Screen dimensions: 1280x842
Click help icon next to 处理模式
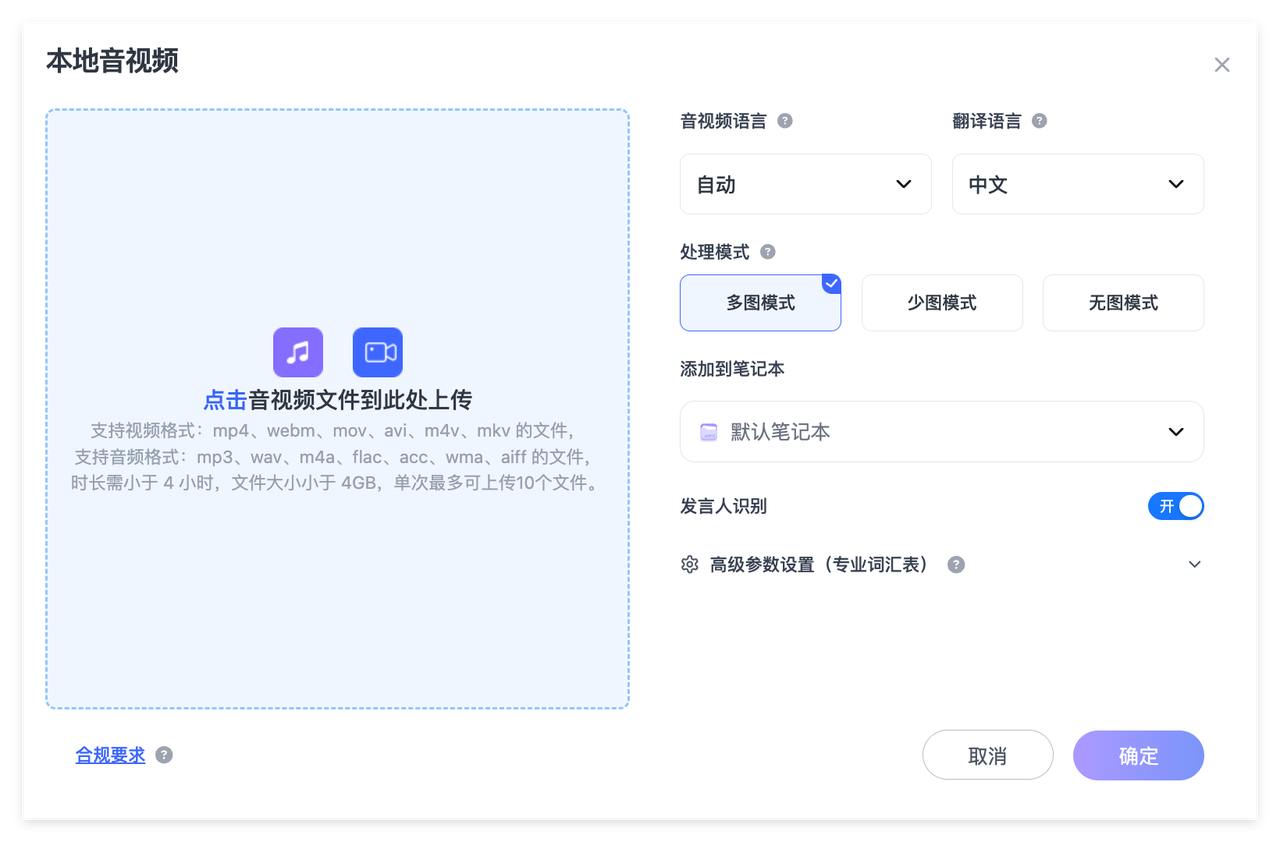click(x=767, y=252)
